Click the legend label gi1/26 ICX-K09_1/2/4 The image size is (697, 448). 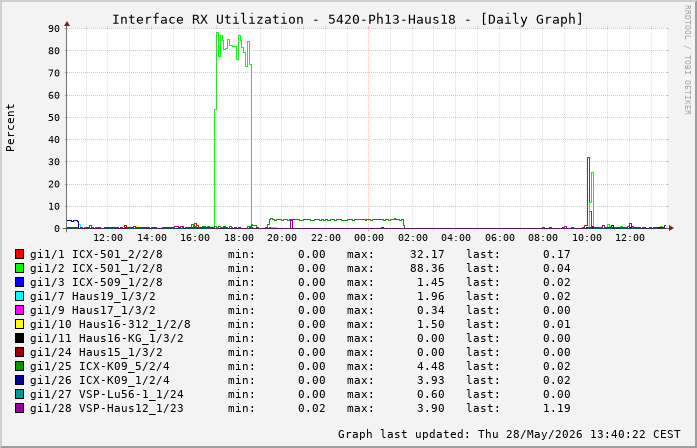click(100, 380)
